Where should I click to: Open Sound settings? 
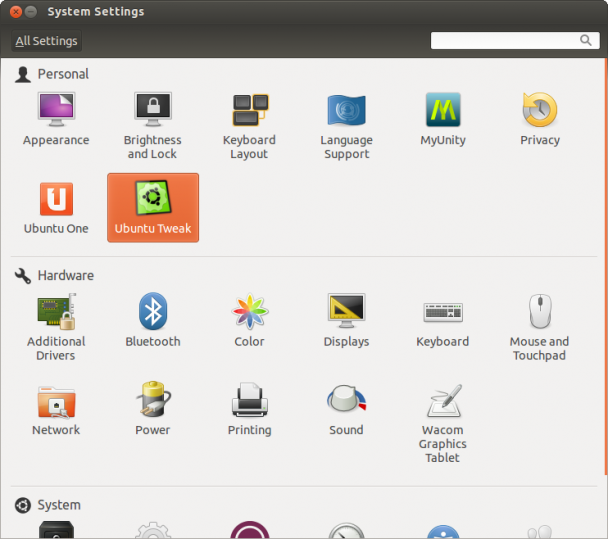(x=346, y=409)
